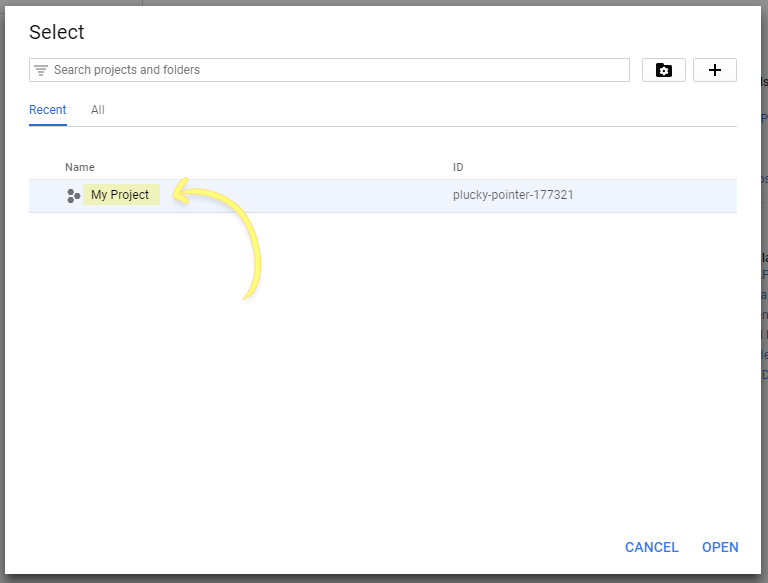The width and height of the screenshot is (768, 583).
Task: Open the manage resources folder-gear icon
Action: [x=664, y=70]
